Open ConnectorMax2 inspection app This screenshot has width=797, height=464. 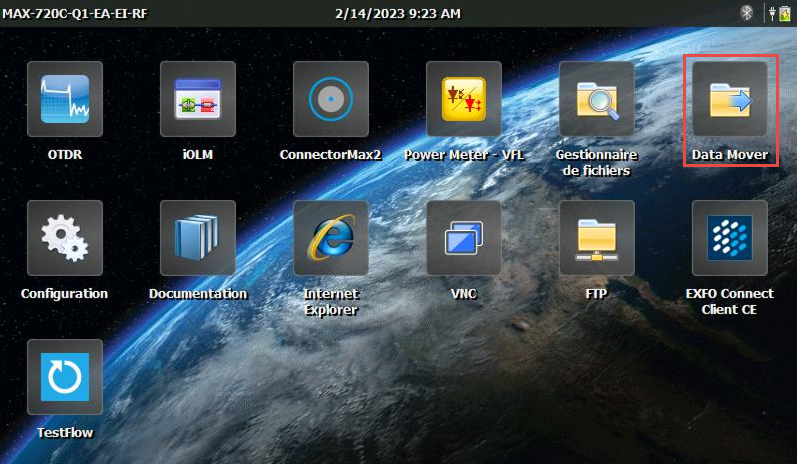[x=331, y=99]
